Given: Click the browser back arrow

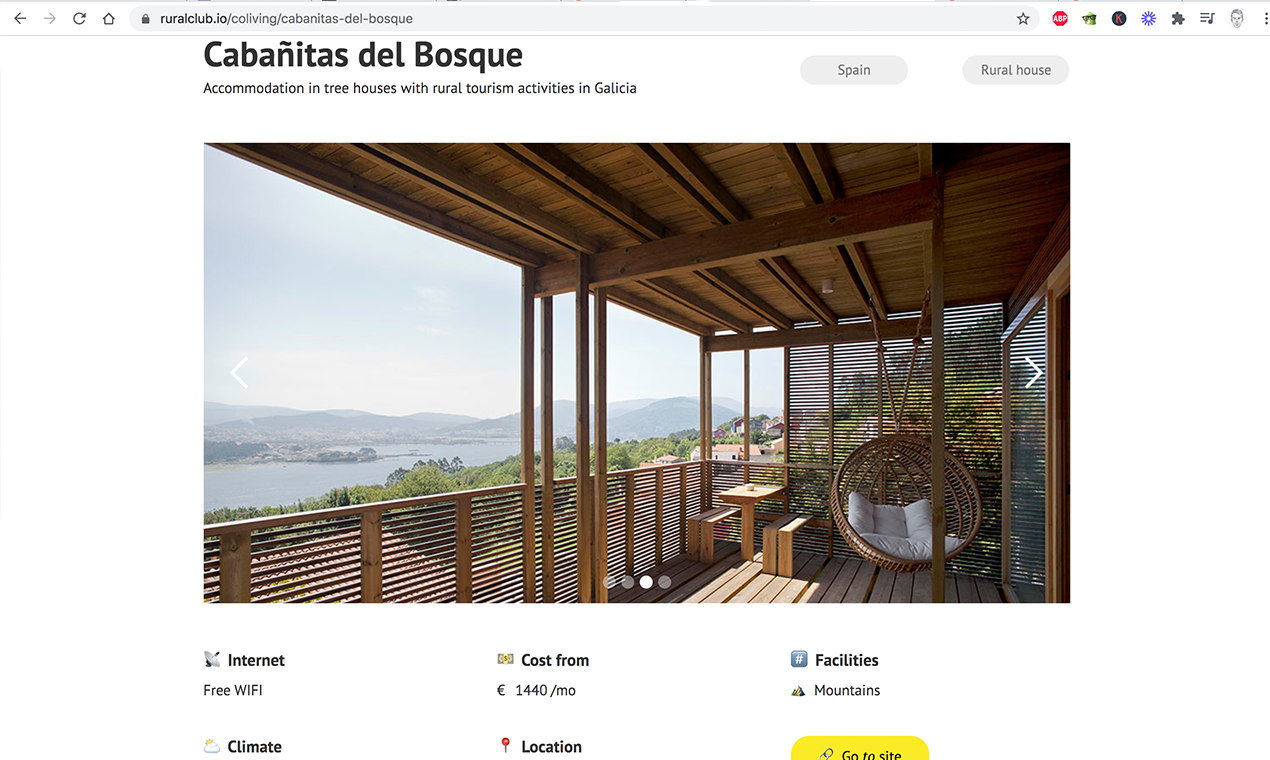Looking at the screenshot, I should coord(20,18).
